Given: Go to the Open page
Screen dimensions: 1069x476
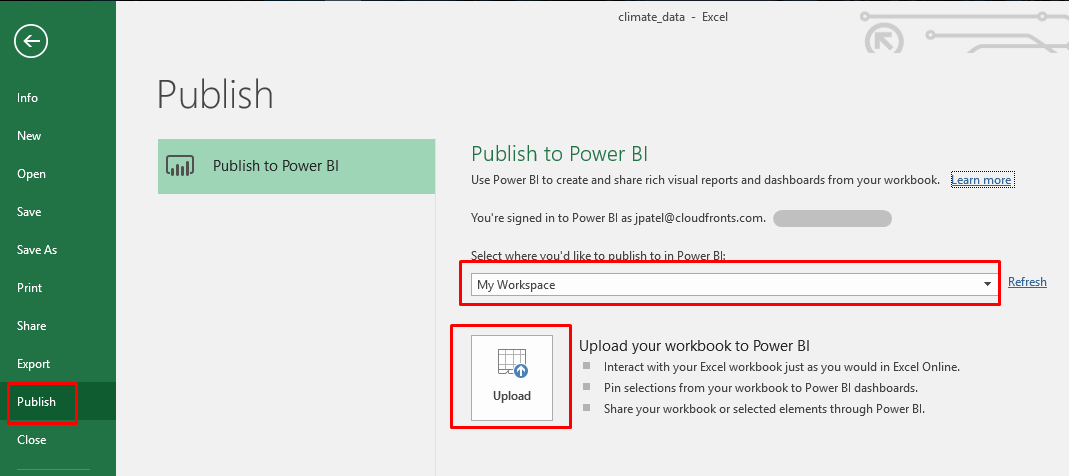Looking at the screenshot, I should tap(31, 174).
